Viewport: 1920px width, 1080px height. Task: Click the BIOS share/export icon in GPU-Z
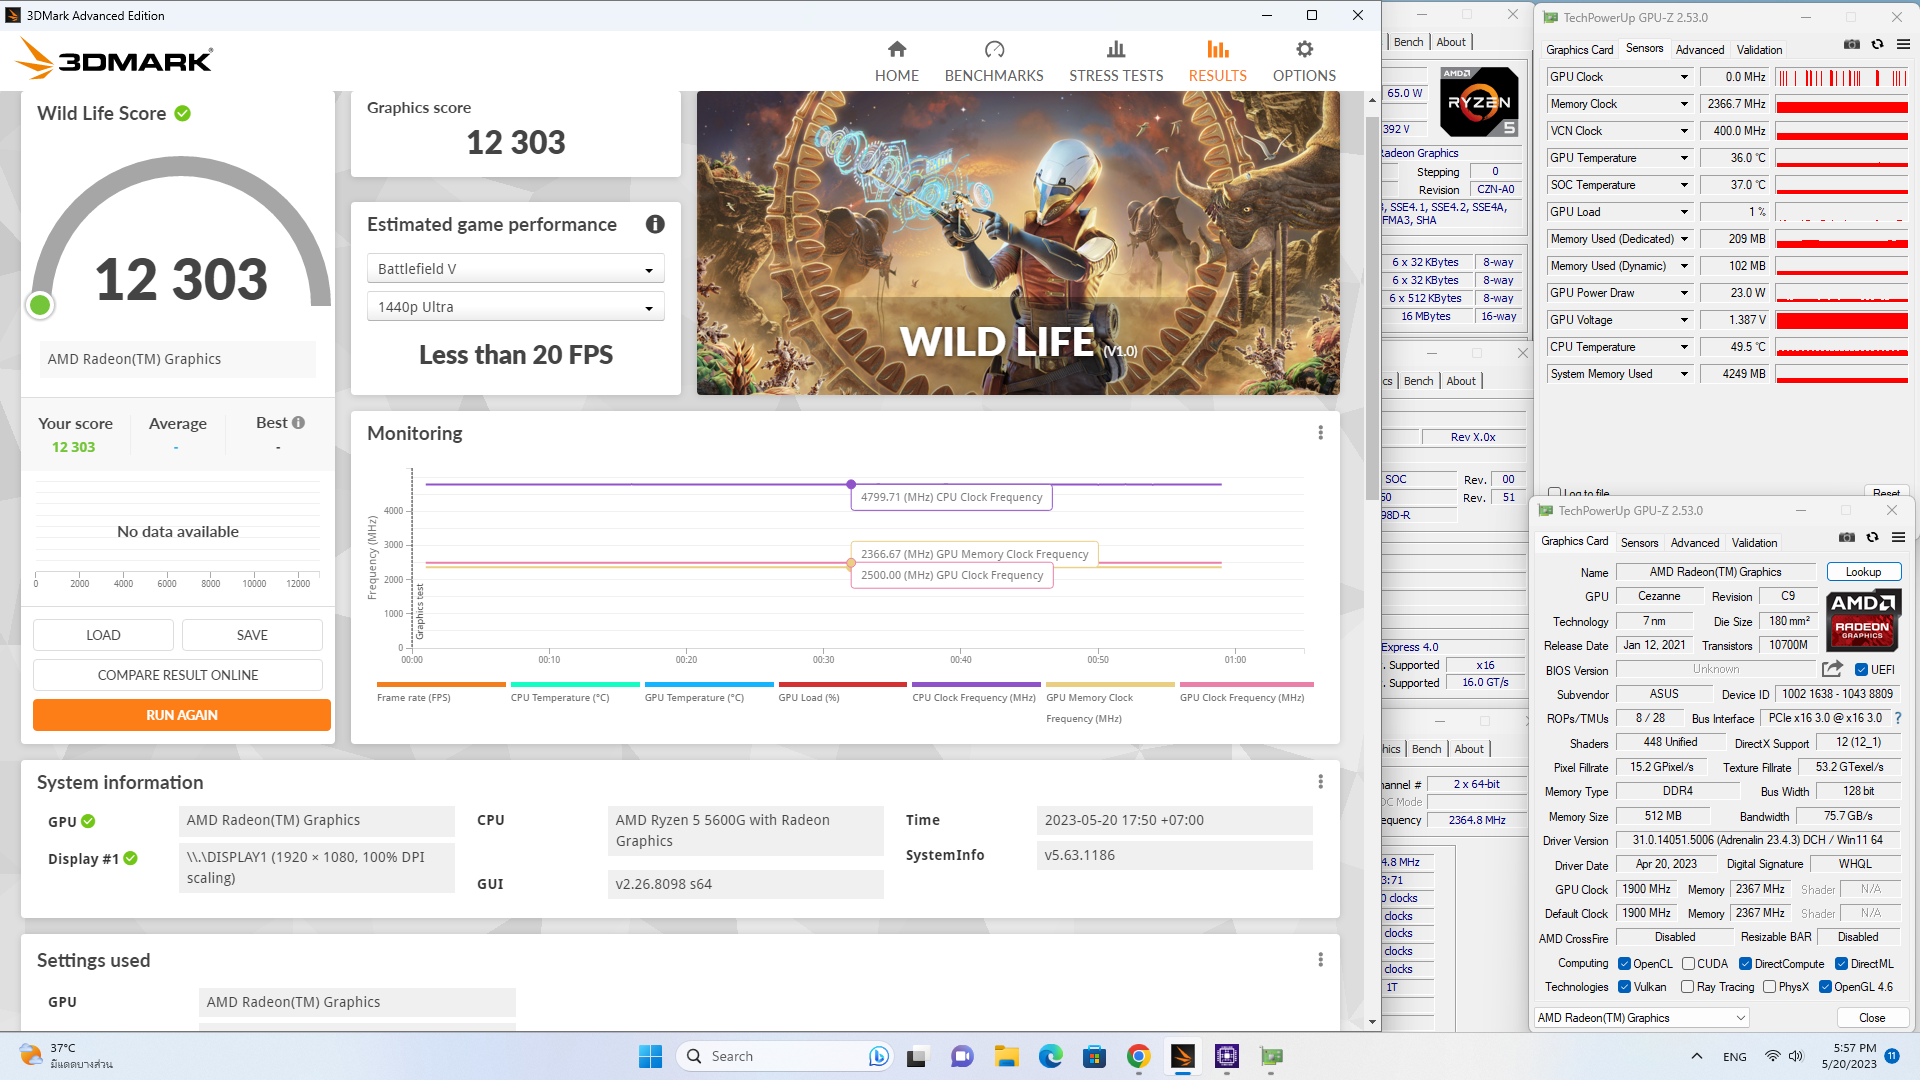coord(1832,669)
